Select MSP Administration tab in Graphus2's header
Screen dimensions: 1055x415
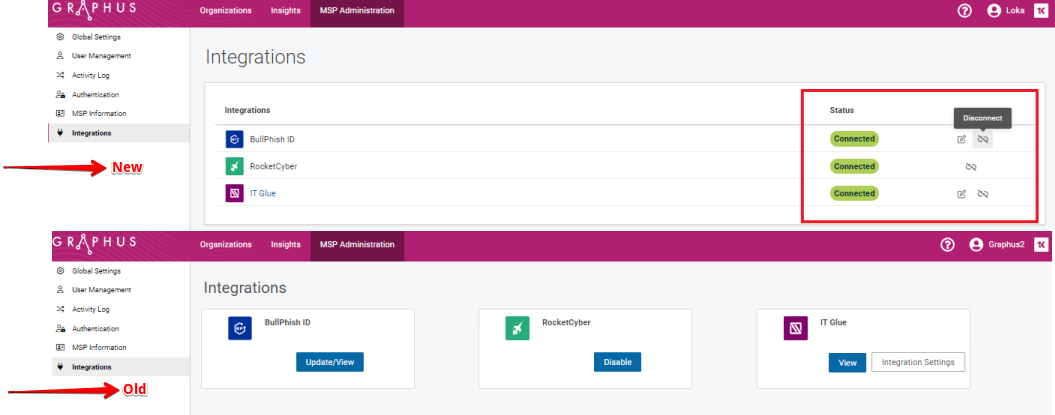click(357, 245)
